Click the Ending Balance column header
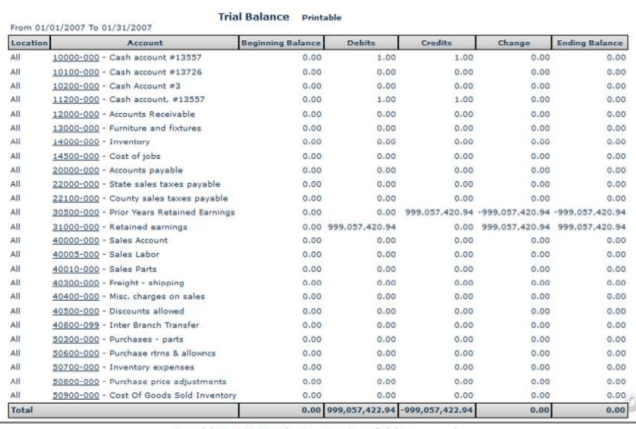The width and height of the screenshot is (636, 429). [x=590, y=44]
